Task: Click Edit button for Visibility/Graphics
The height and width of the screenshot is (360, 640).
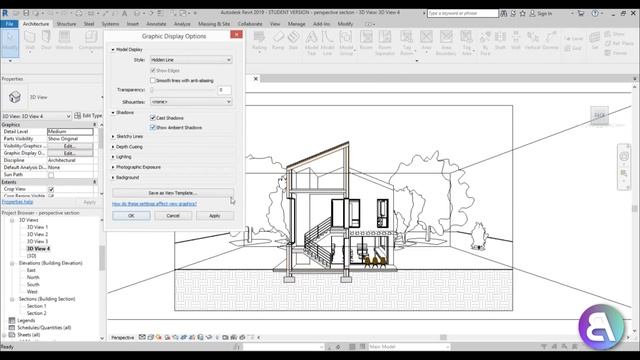Action: point(70,146)
